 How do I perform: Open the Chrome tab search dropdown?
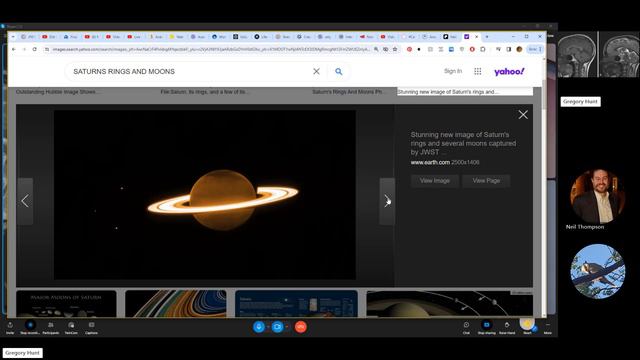click(x=13, y=37)
